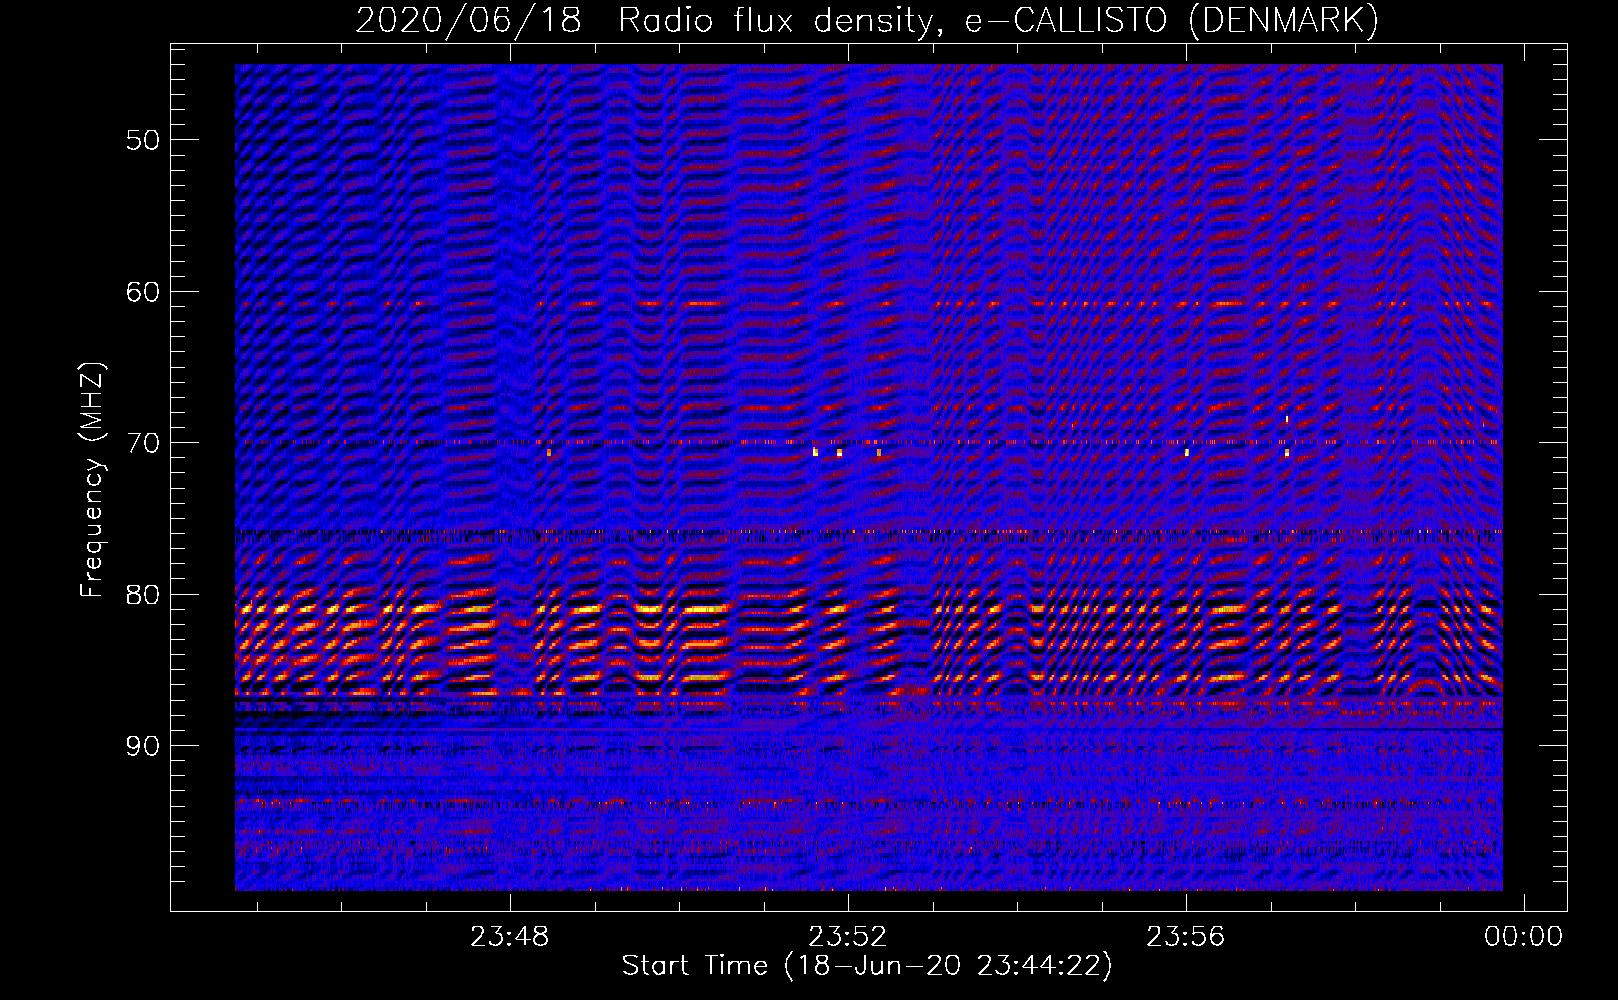Select the 70 frequency tick label

coord(143,443)
